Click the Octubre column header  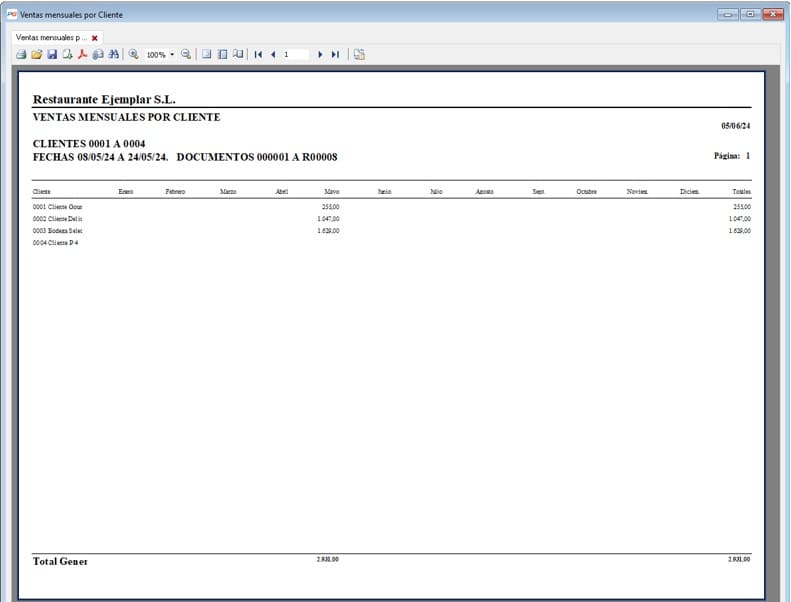pos(587,192)
